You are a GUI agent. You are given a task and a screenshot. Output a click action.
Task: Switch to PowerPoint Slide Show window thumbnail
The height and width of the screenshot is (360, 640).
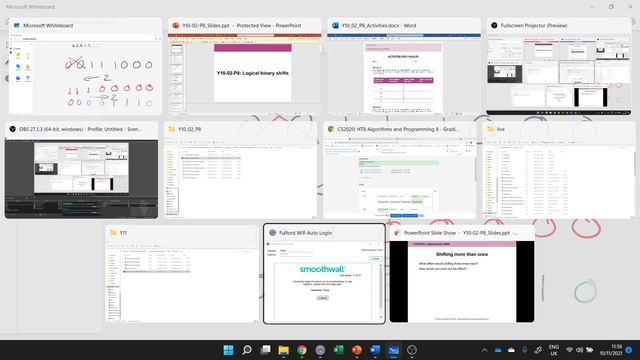pyautogui.click(x=462, y=274)
